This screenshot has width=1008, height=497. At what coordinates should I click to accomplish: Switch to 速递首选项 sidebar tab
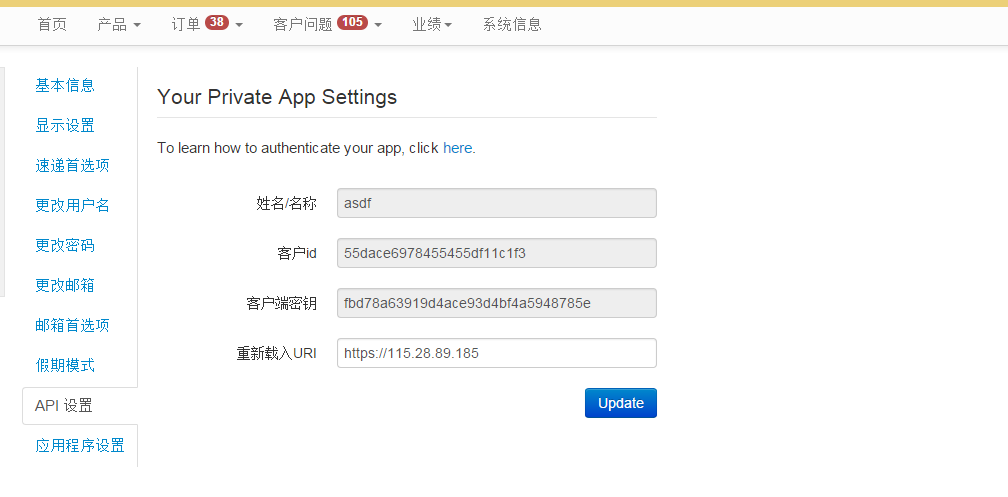(72, 166)
